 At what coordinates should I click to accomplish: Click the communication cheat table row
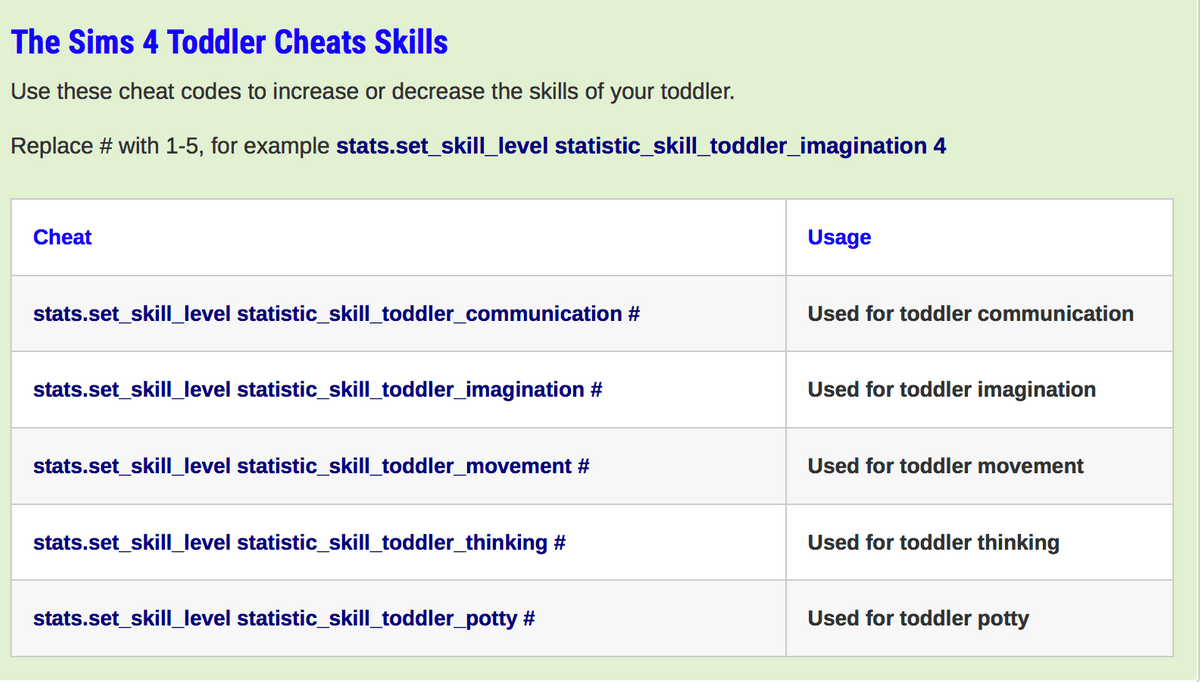(590, 313)
